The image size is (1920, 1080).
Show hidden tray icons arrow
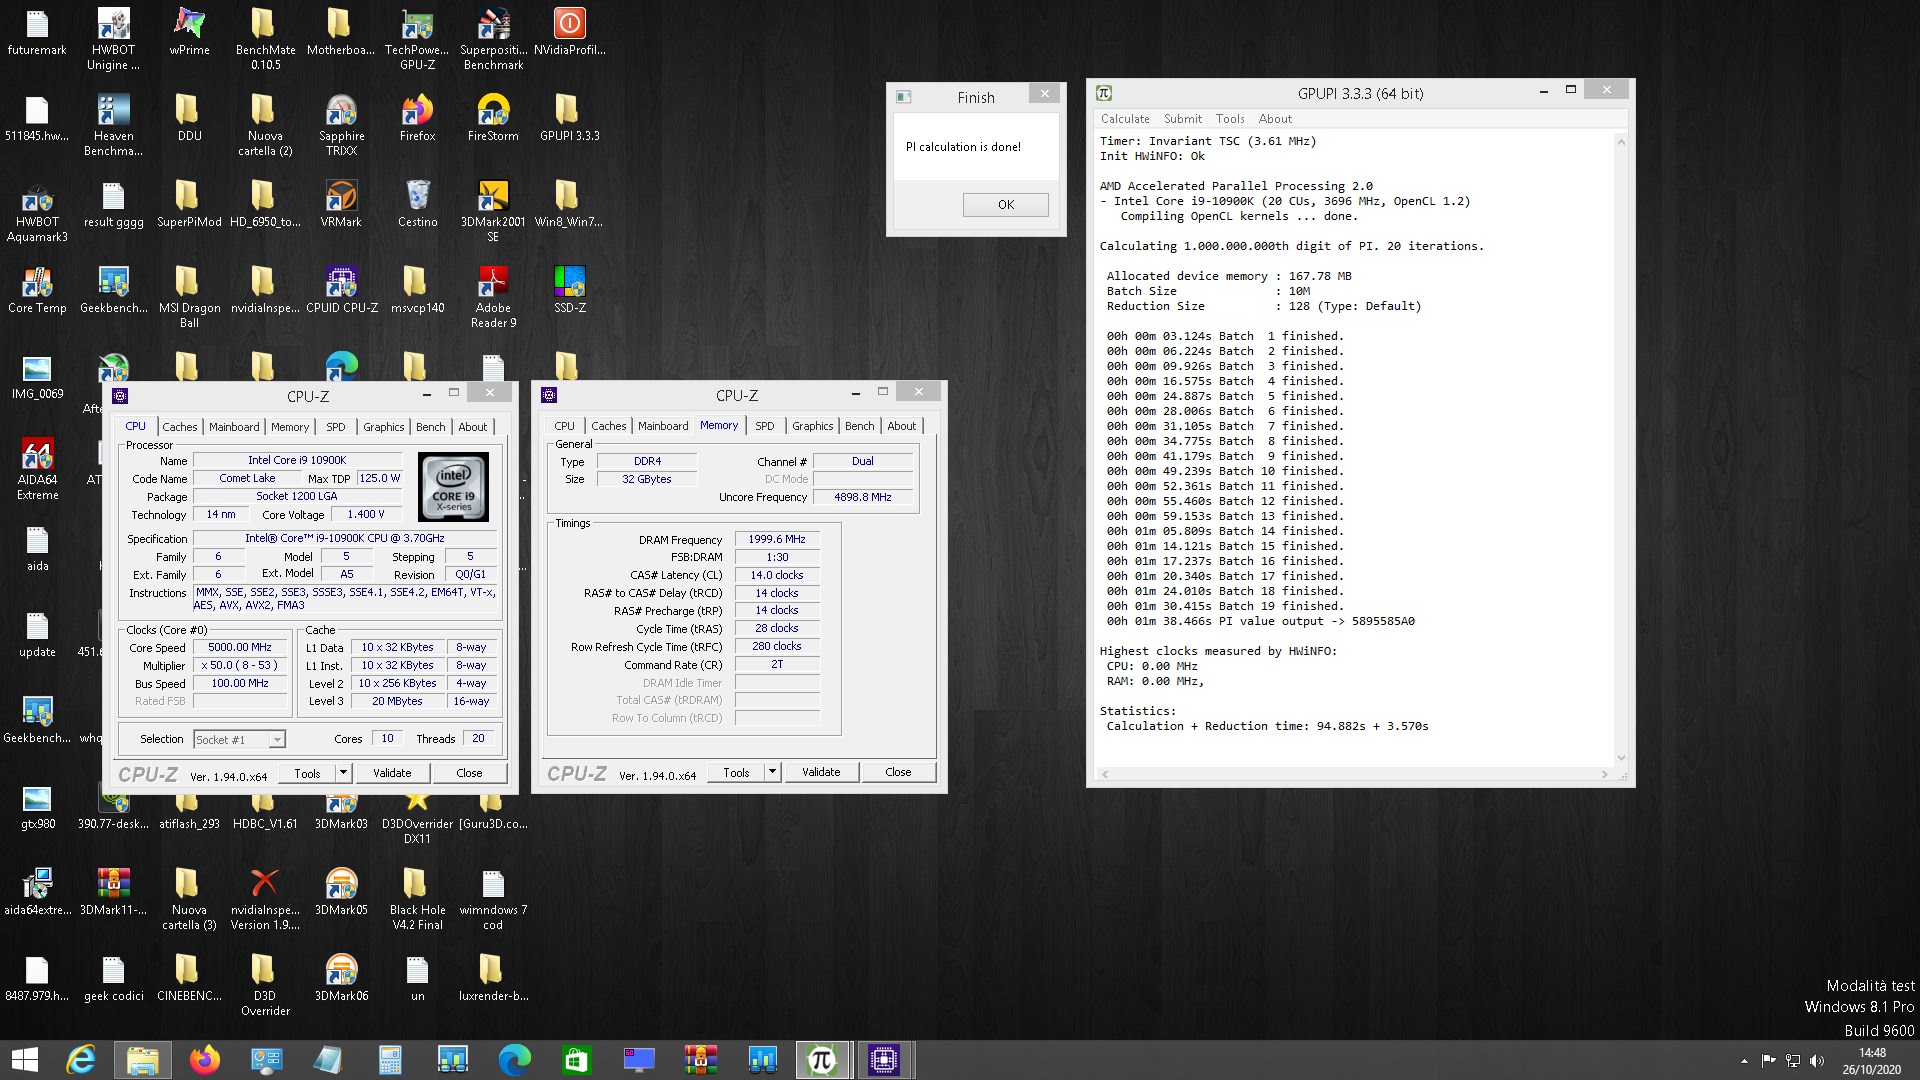pos(1744,1061)
